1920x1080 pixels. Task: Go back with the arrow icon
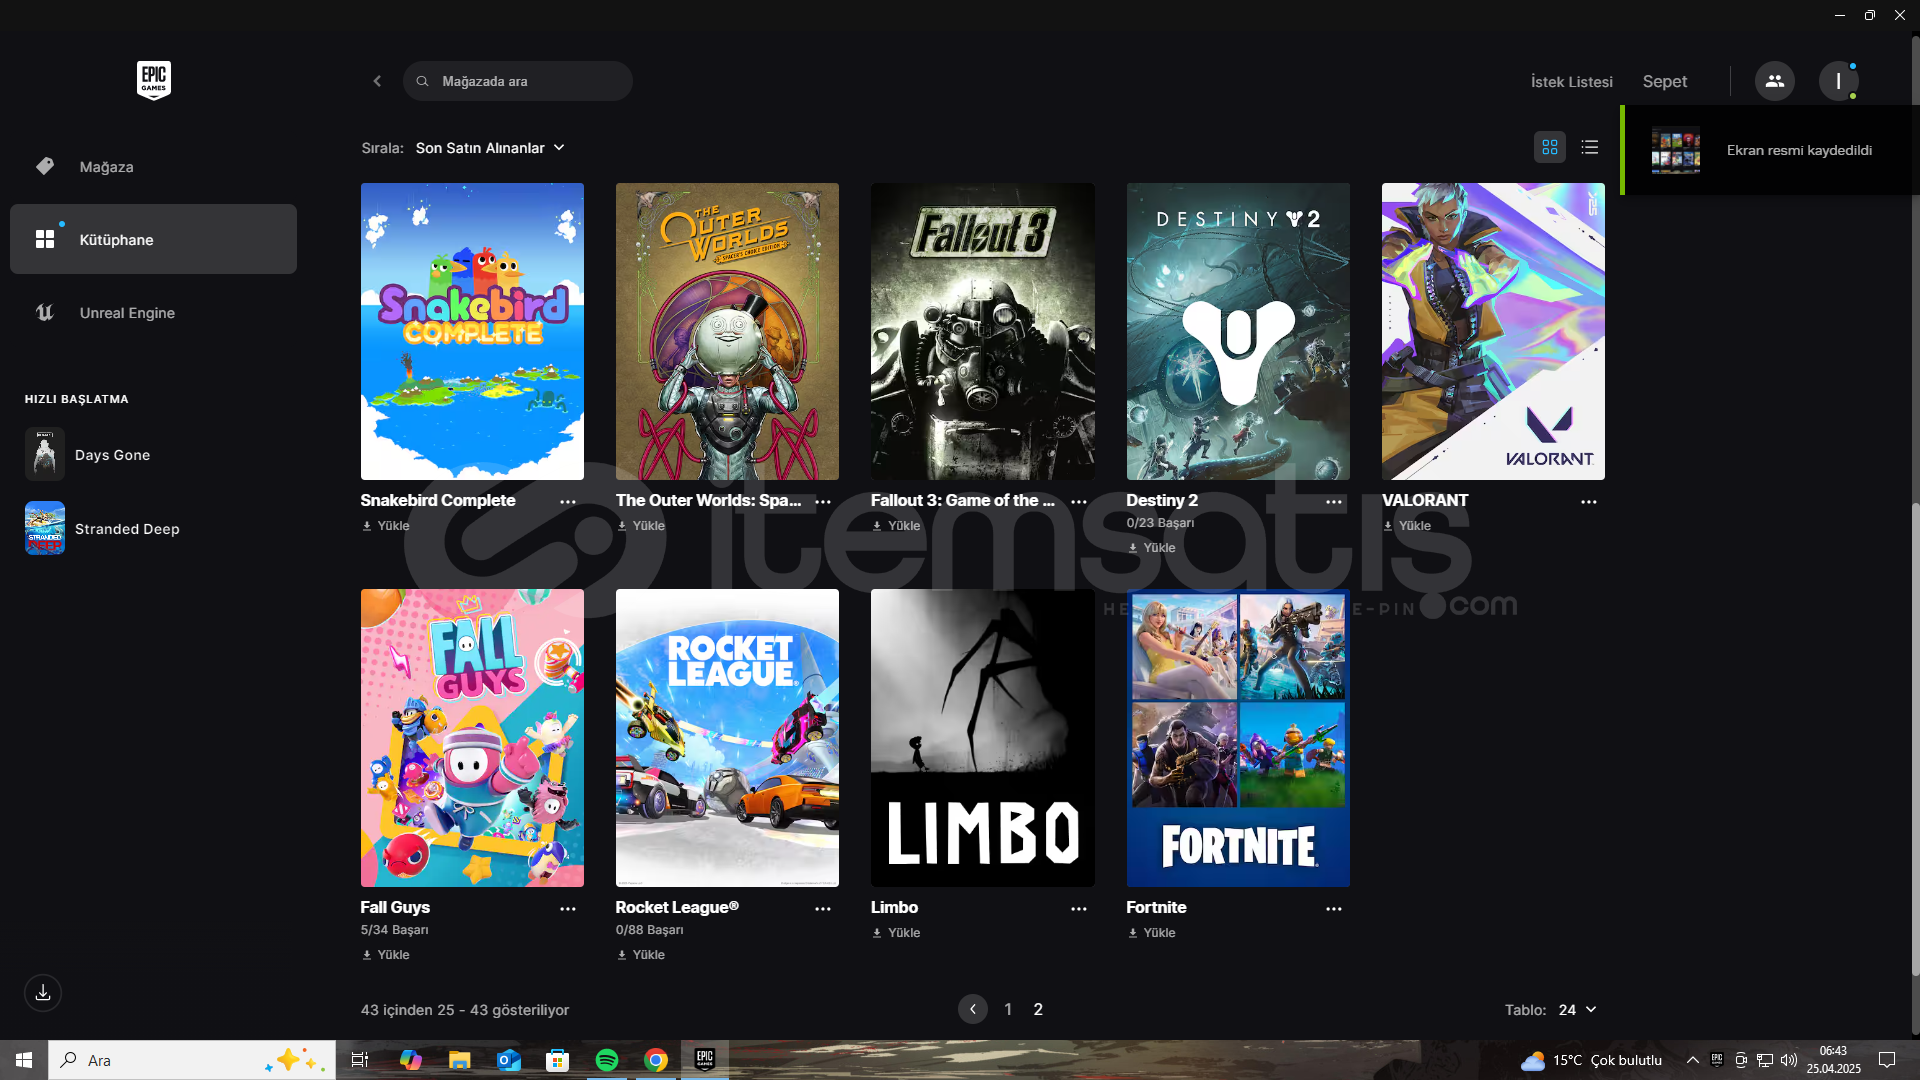point(377,81)
